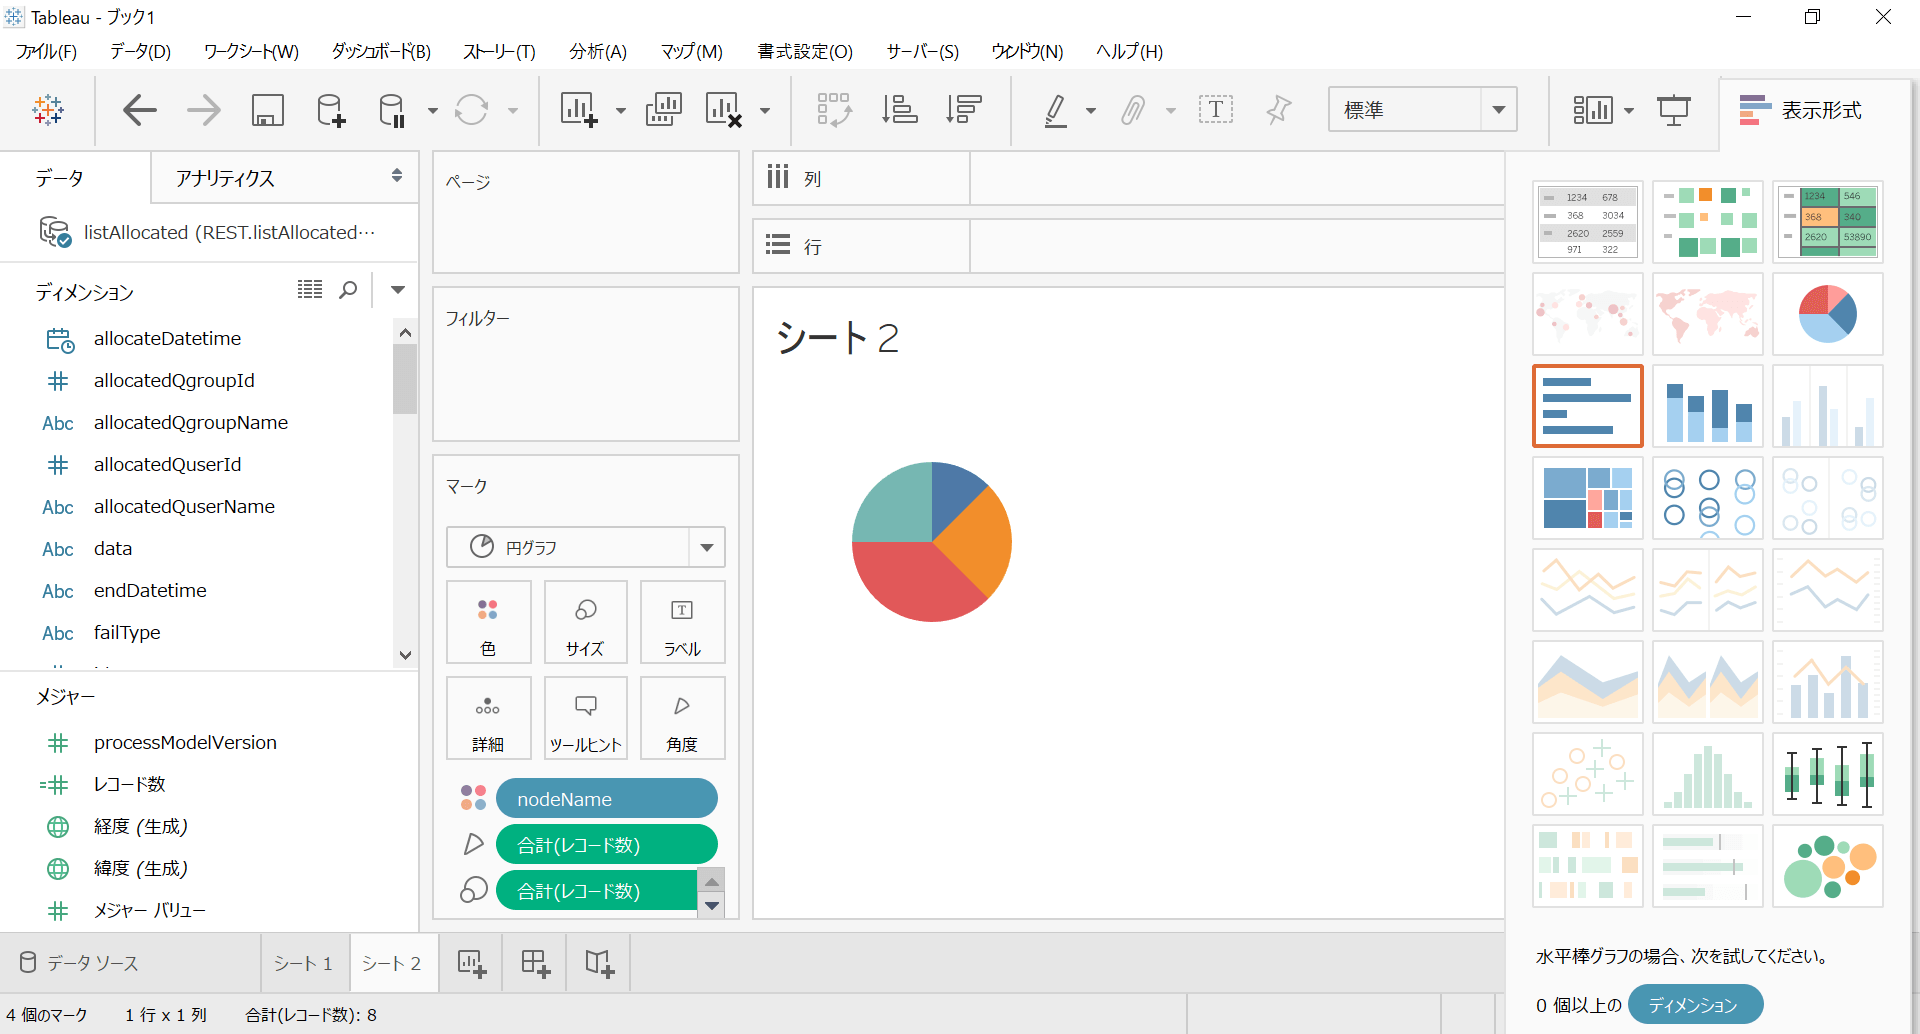This screenshot has height=1034, width=1920.
Task: Select the allocatedQgroupName dimension field
Action: pyautogui.click(x=190, y=423)
